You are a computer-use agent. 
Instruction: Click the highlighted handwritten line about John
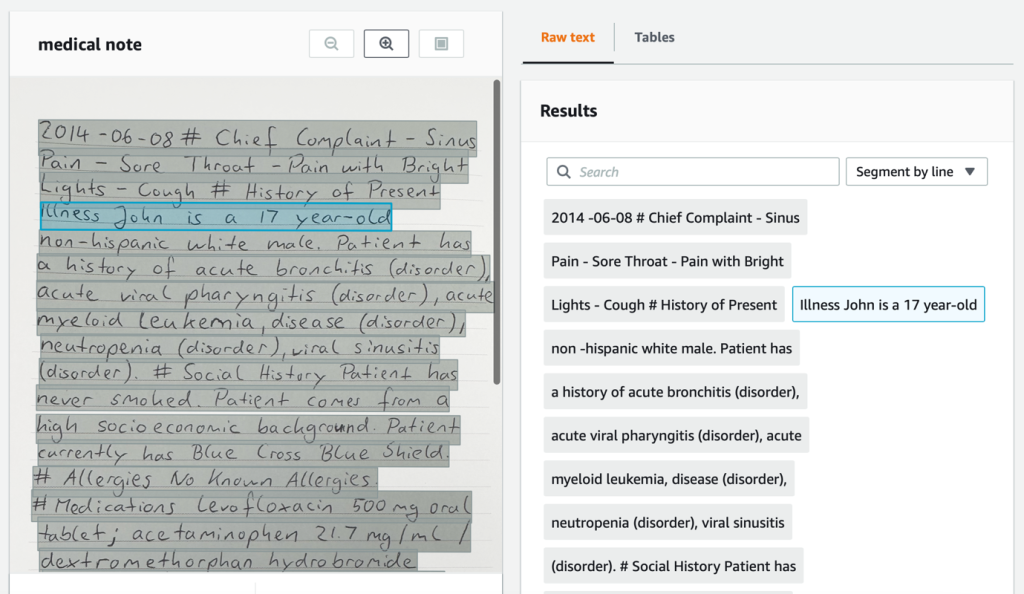(215, 217)
